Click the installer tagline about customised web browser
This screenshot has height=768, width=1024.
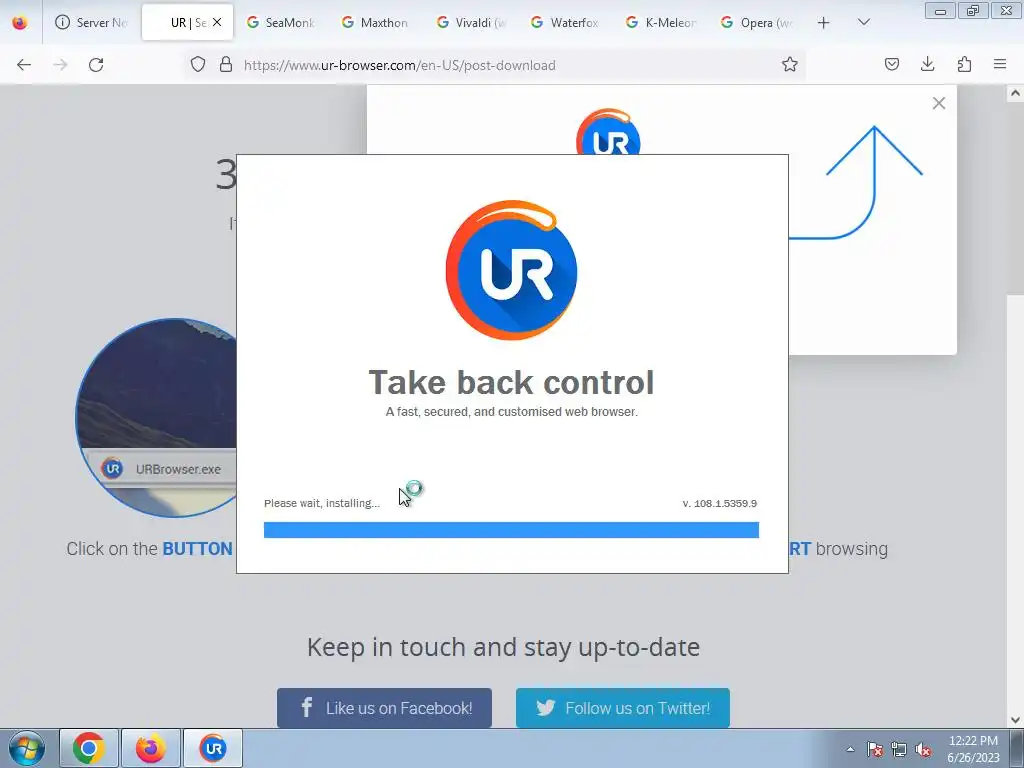(x=511, y=412)
